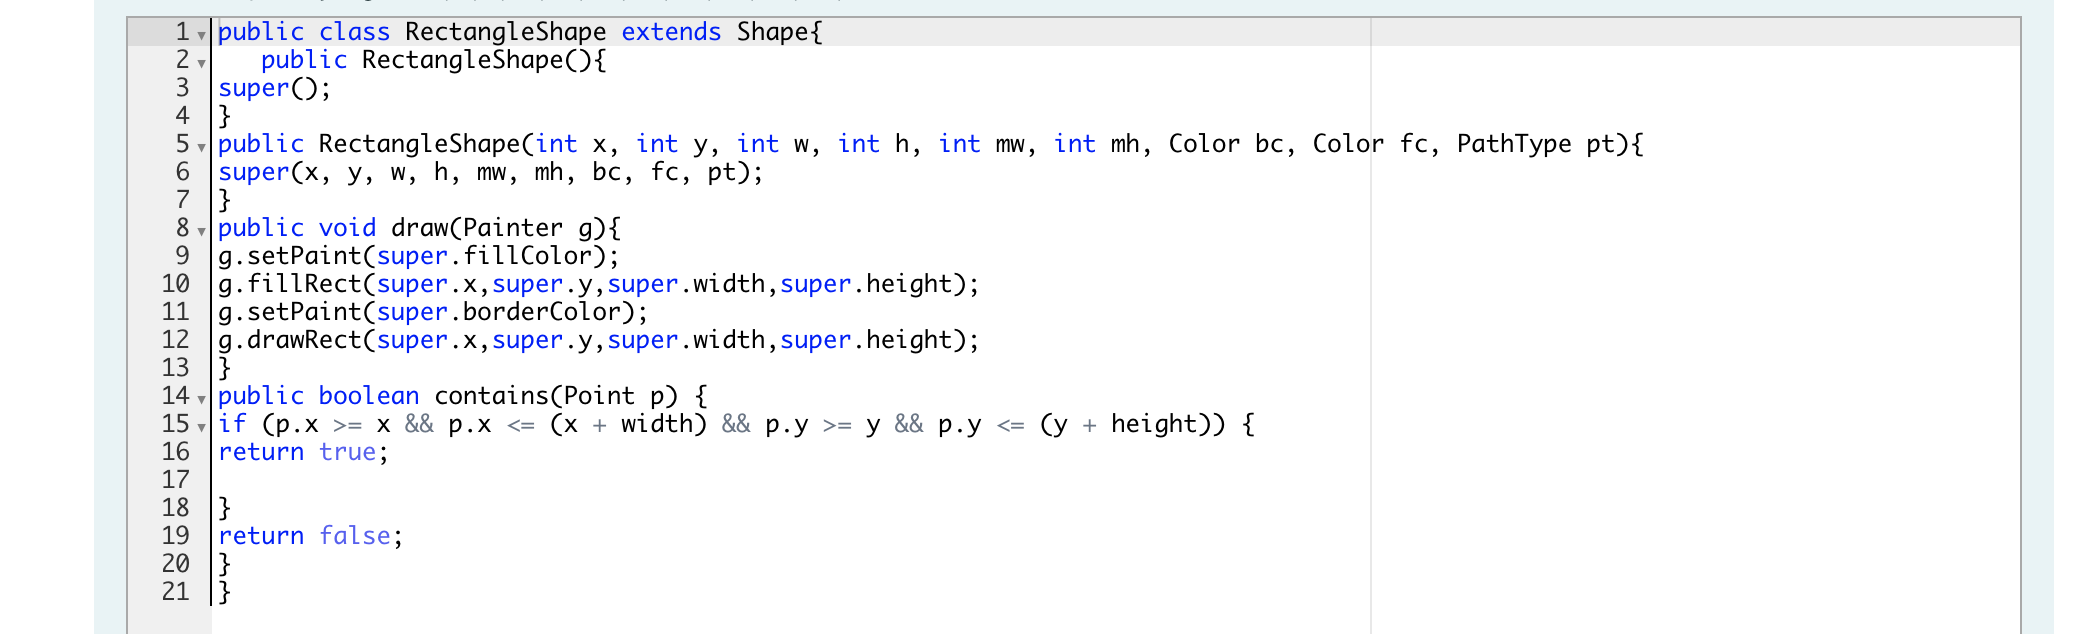This screenshot has width=2074, height=634.
Task: Click the 'super();' call on line 3
Action: point(274,88)
